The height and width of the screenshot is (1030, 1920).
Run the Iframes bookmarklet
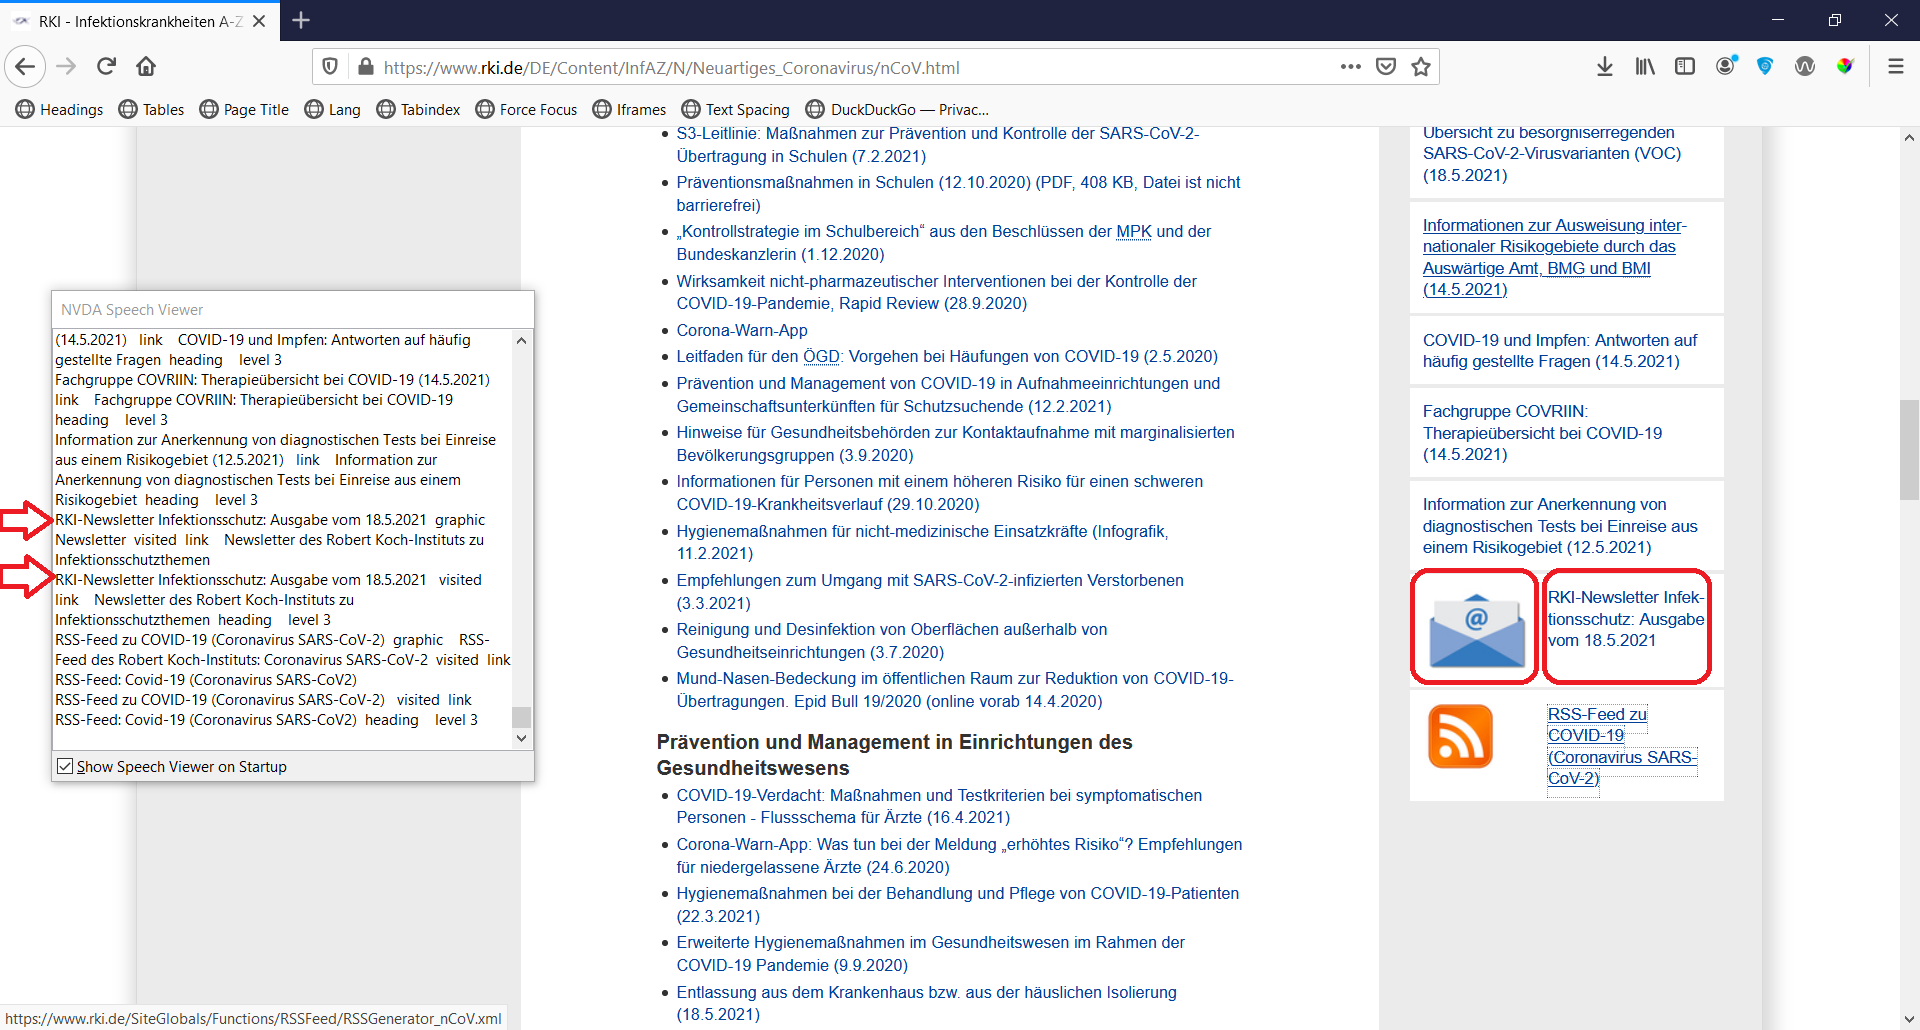(x=629, y=109)
